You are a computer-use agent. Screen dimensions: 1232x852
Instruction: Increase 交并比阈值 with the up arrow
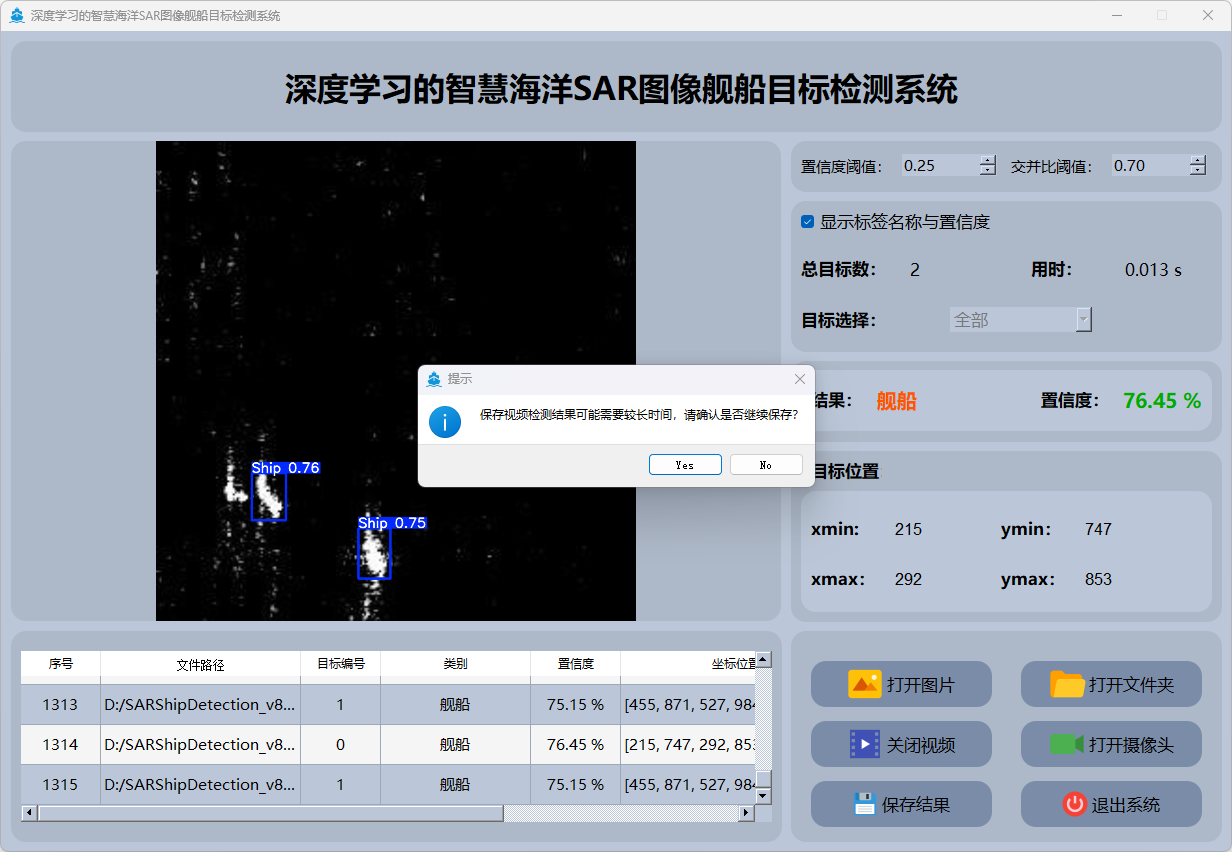click(1198, 160)
